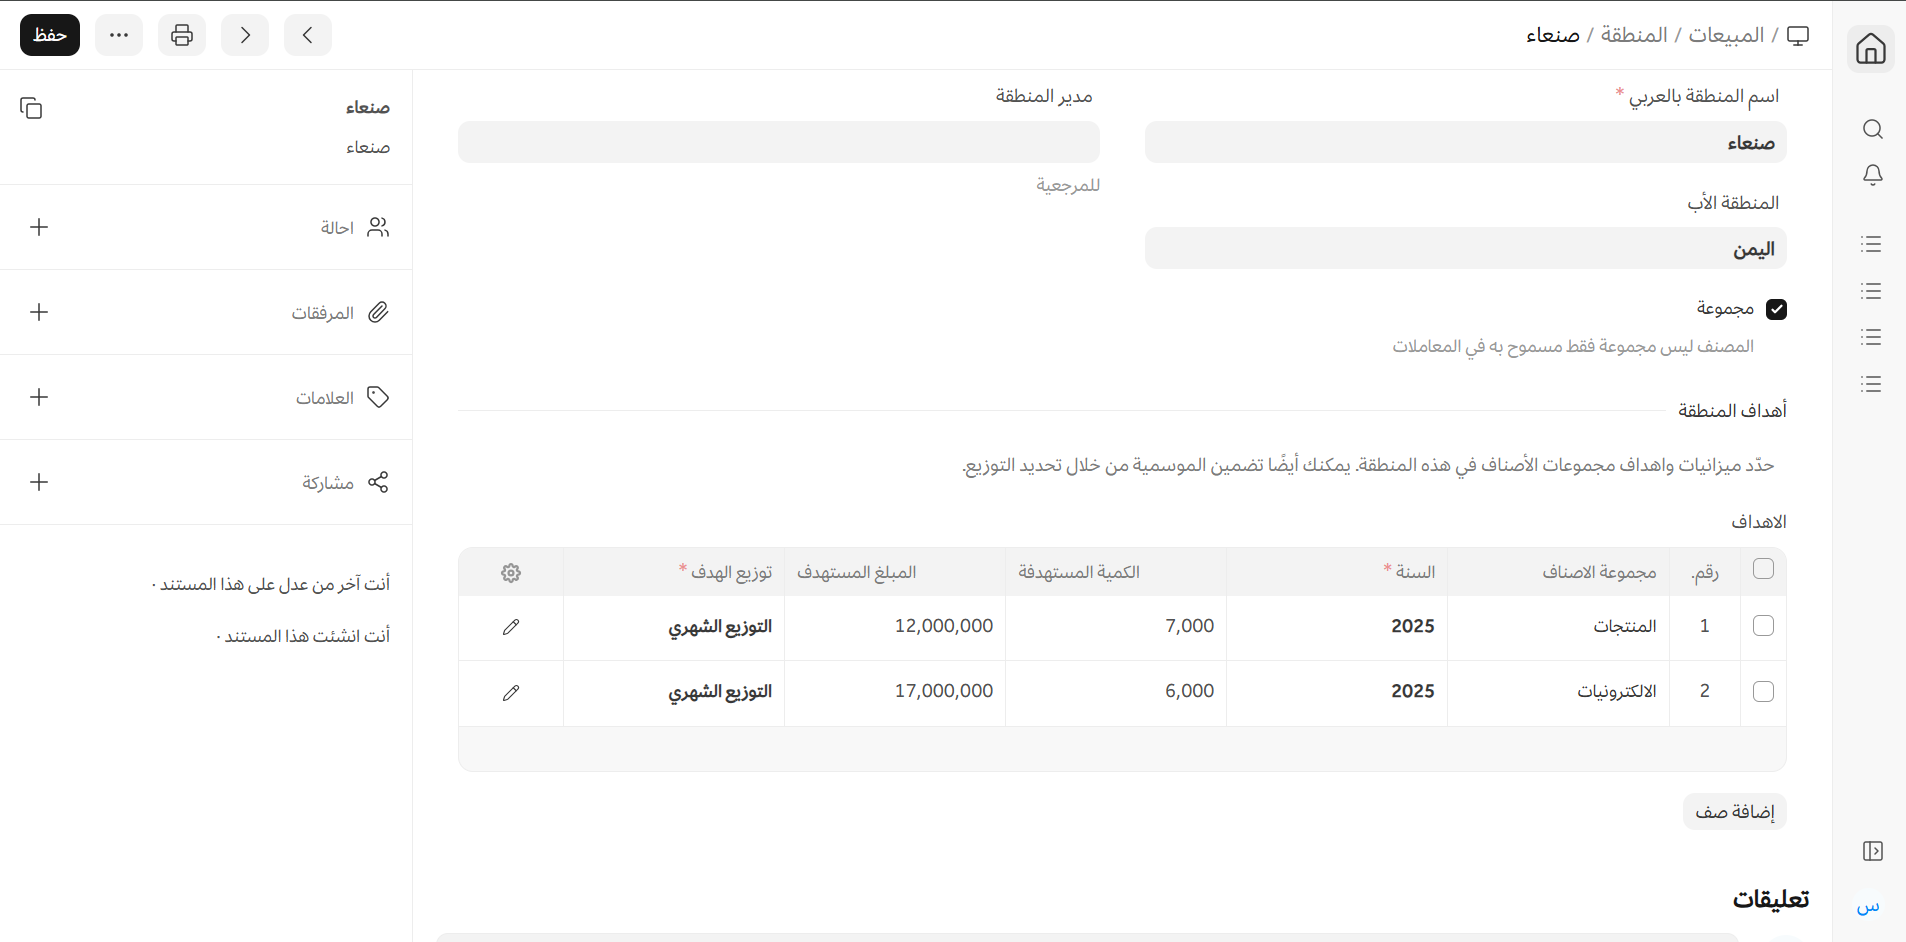Go to المنطقة in breadcrumb
Viewport: 1906px width, 942px height.
click(x=1633, y=35)
